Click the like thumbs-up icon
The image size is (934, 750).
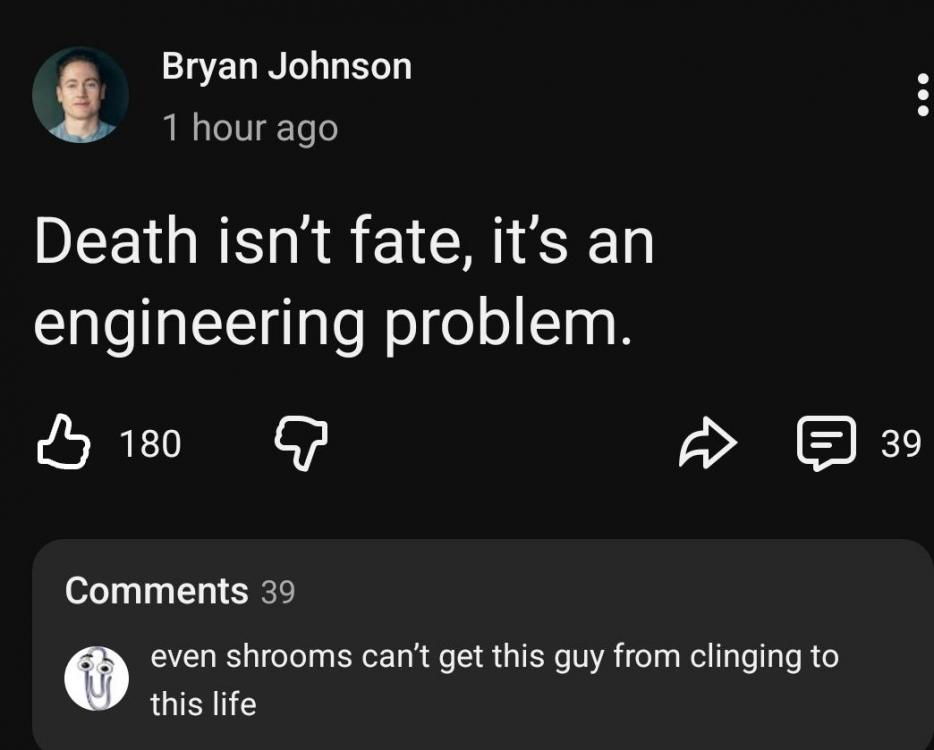point(62,440)
